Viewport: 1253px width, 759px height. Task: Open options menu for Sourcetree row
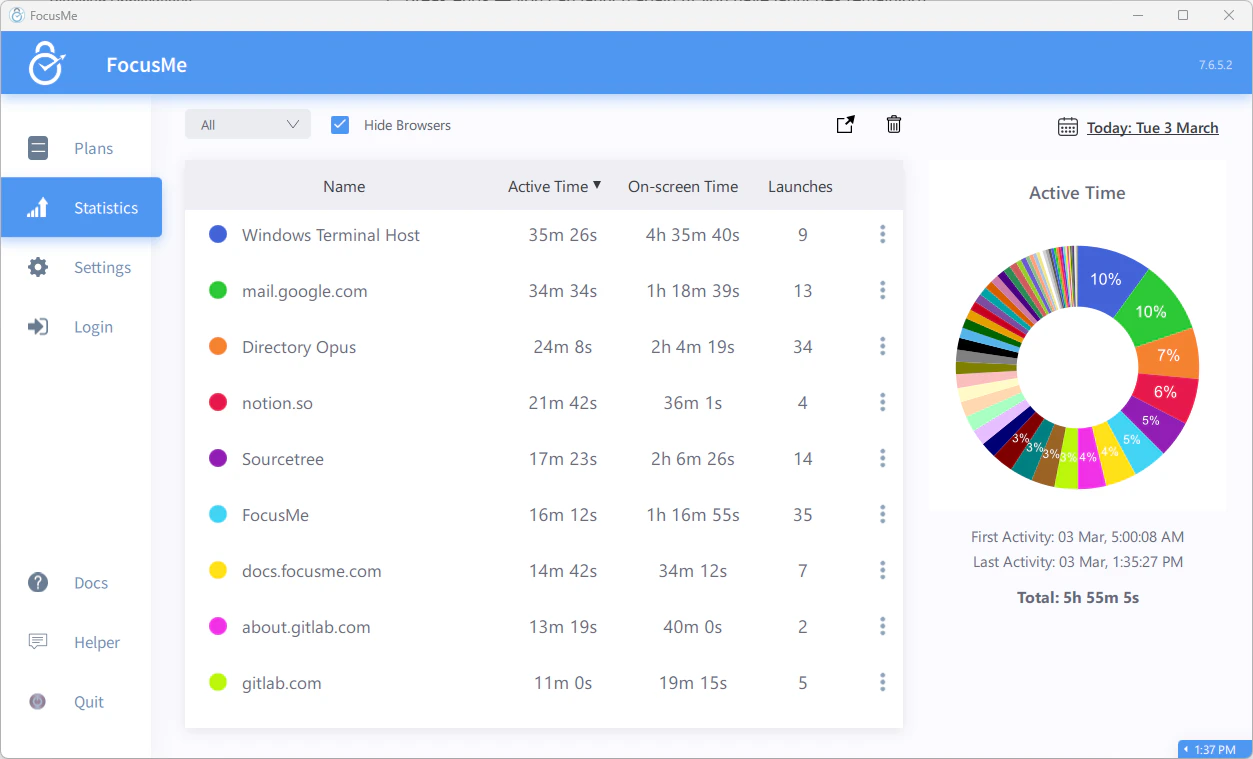(882, 458)
